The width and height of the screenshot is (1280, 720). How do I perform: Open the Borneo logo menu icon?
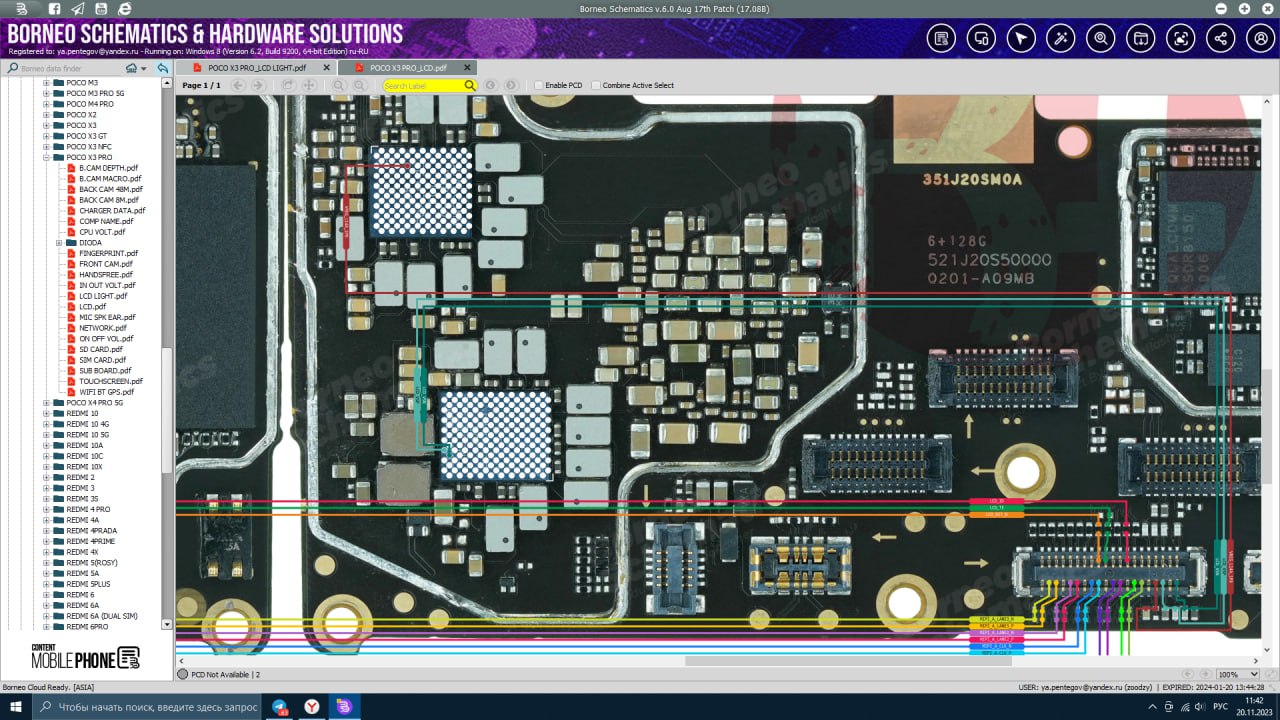22,8
